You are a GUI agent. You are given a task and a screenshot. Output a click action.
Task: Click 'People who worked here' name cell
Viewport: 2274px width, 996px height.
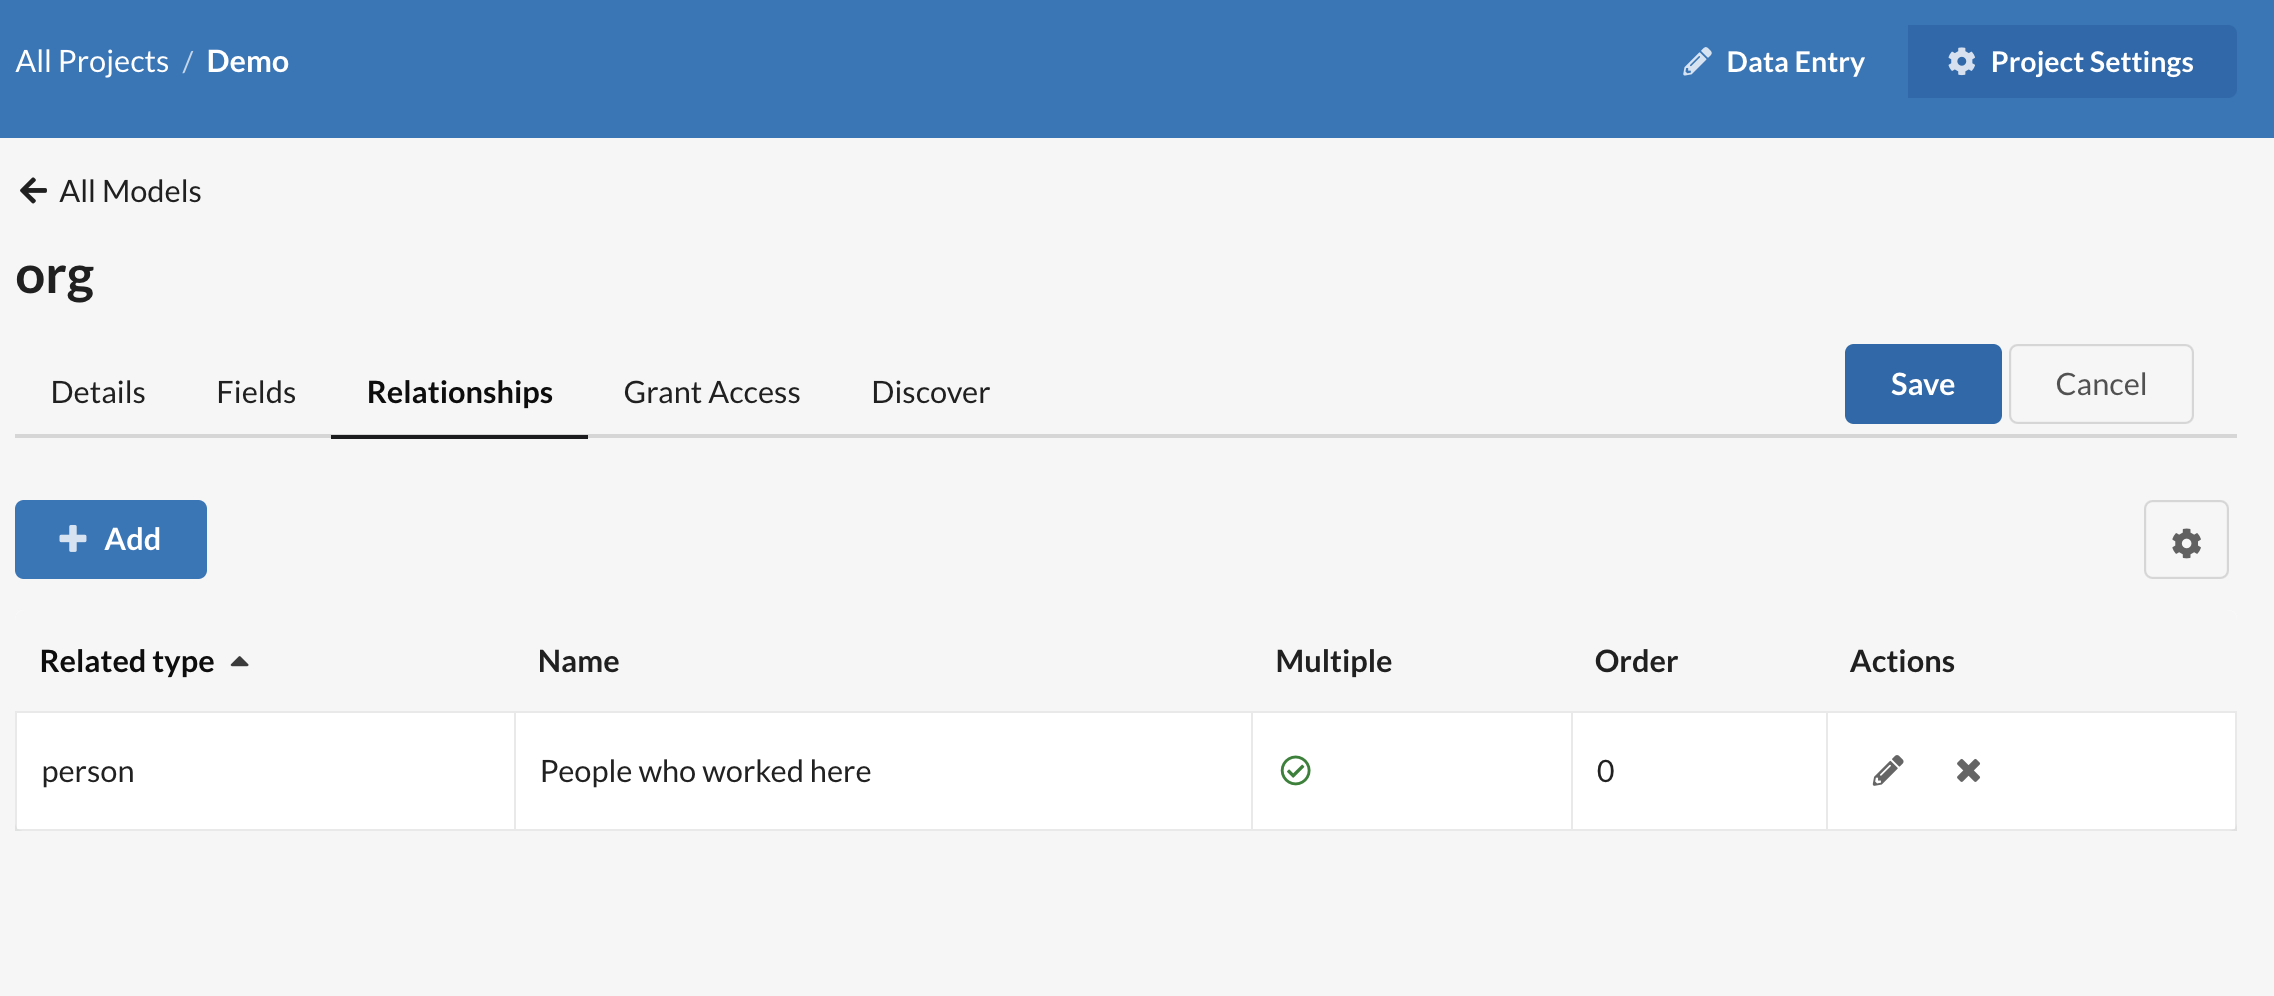coord(883,771)
